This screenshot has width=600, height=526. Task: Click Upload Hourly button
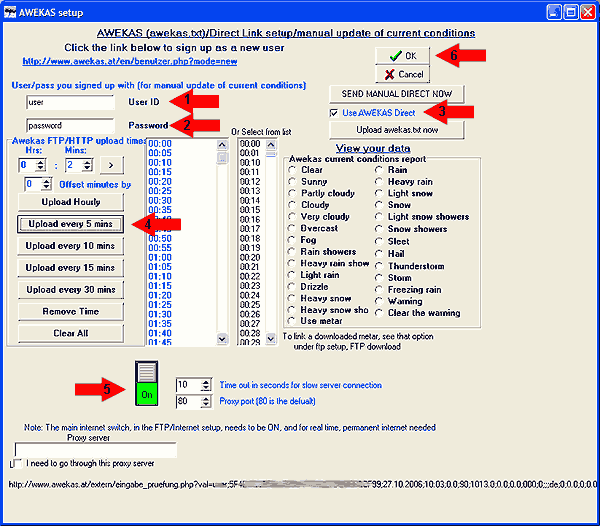71,202
